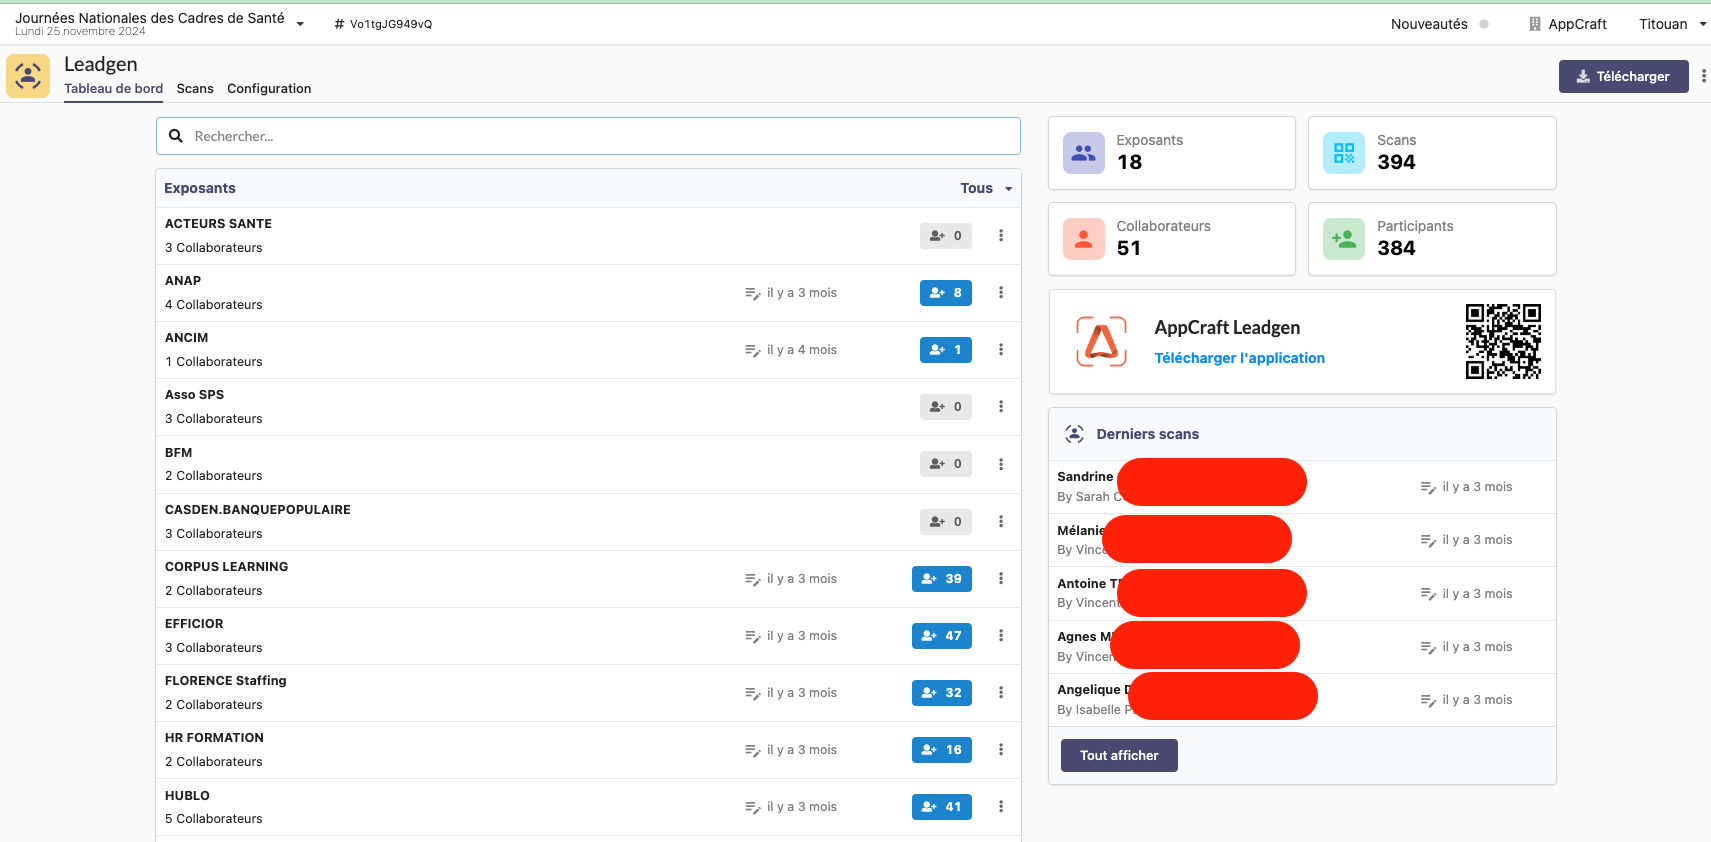This screenshot has height=842, width=1711.
Task: Click the AppCraft Leadgen QR code
Action: [x=1502, y=342]
